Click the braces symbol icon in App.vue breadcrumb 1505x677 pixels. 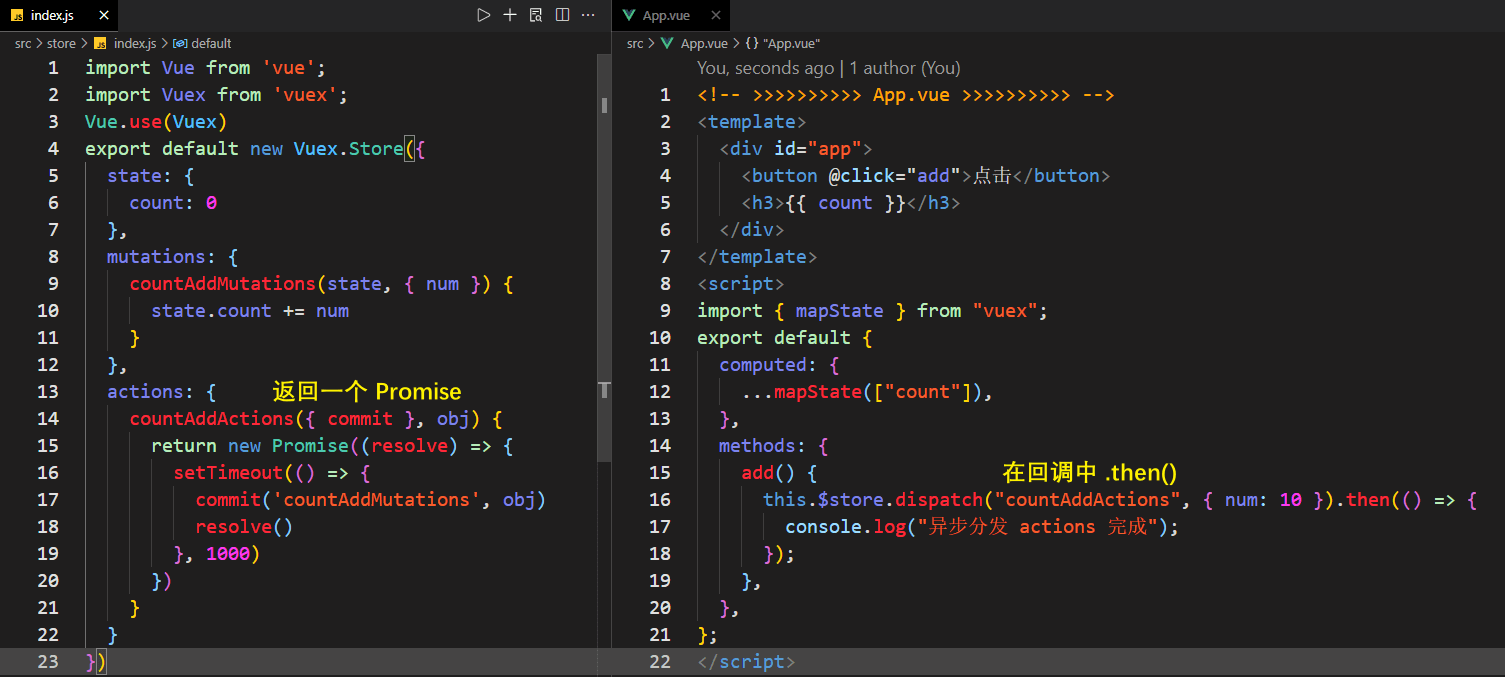[751, 43]
